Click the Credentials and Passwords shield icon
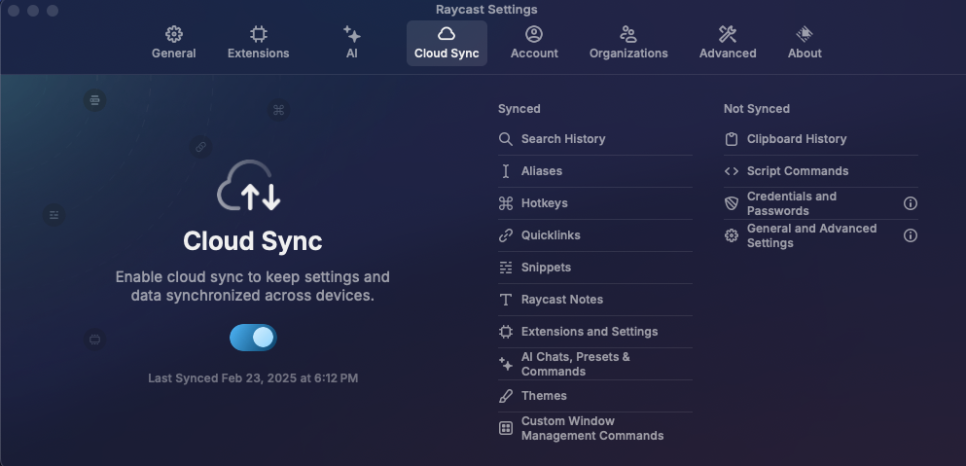 pos(731,203)
